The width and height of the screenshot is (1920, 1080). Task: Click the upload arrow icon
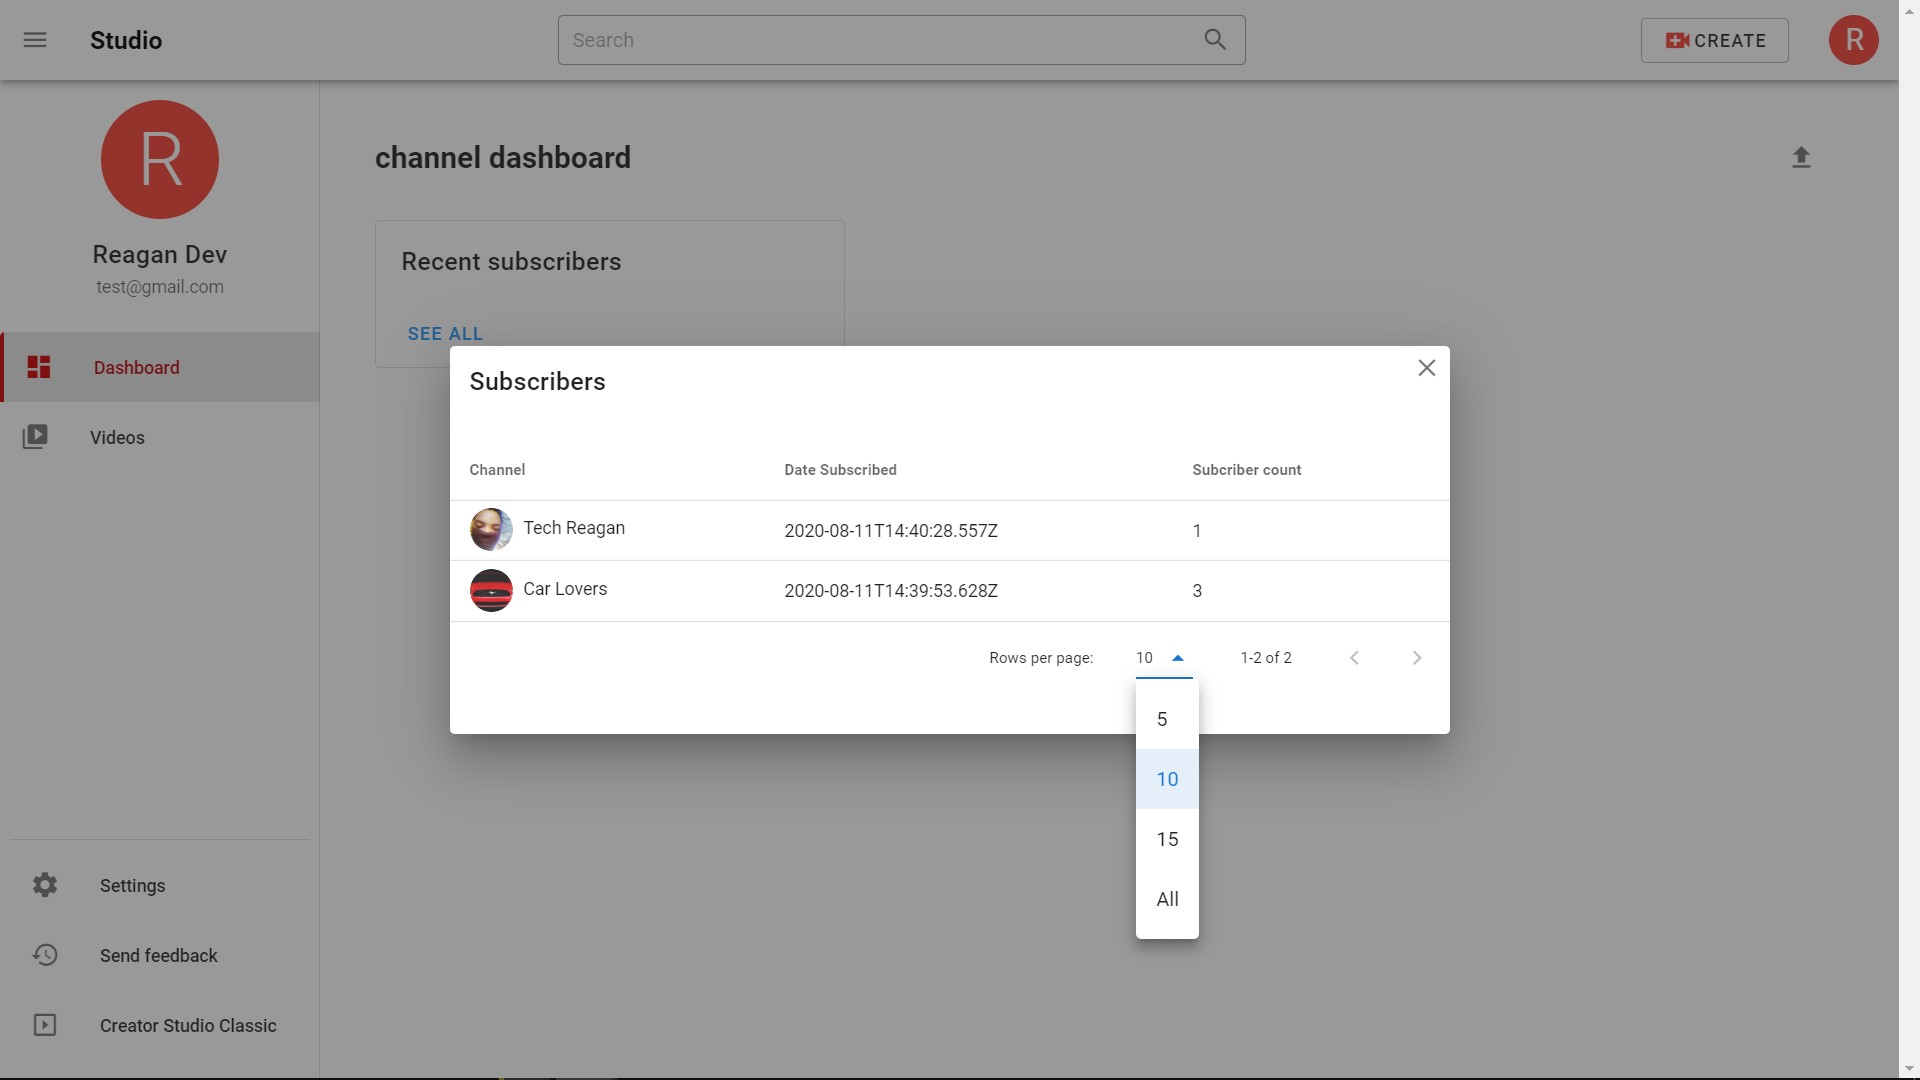pos(1800,158)
